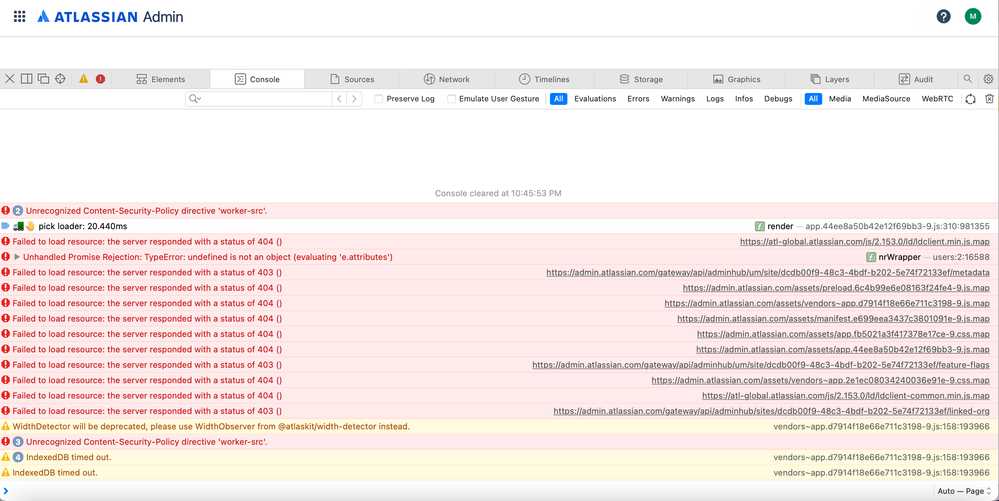Switch to the Storage tab
999x501 pixels.
click(642, 79)
